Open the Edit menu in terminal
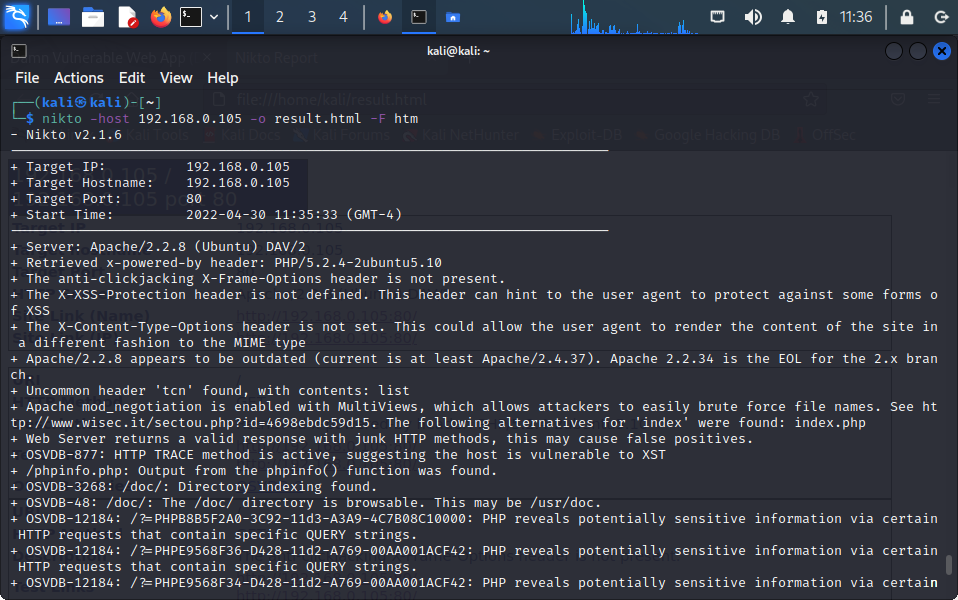This screenshot has width=958, height=600. pyautogui.click(x=132, y=78)
